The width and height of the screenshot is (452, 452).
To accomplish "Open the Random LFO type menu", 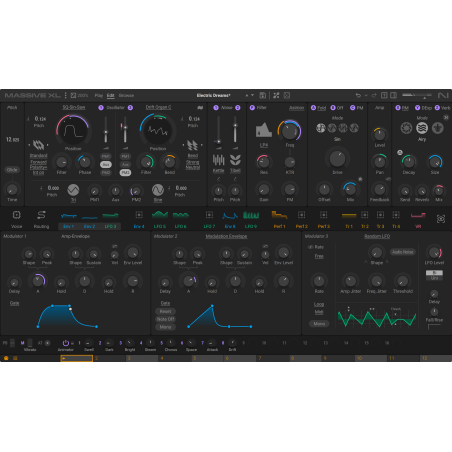I will coord(377,236).
